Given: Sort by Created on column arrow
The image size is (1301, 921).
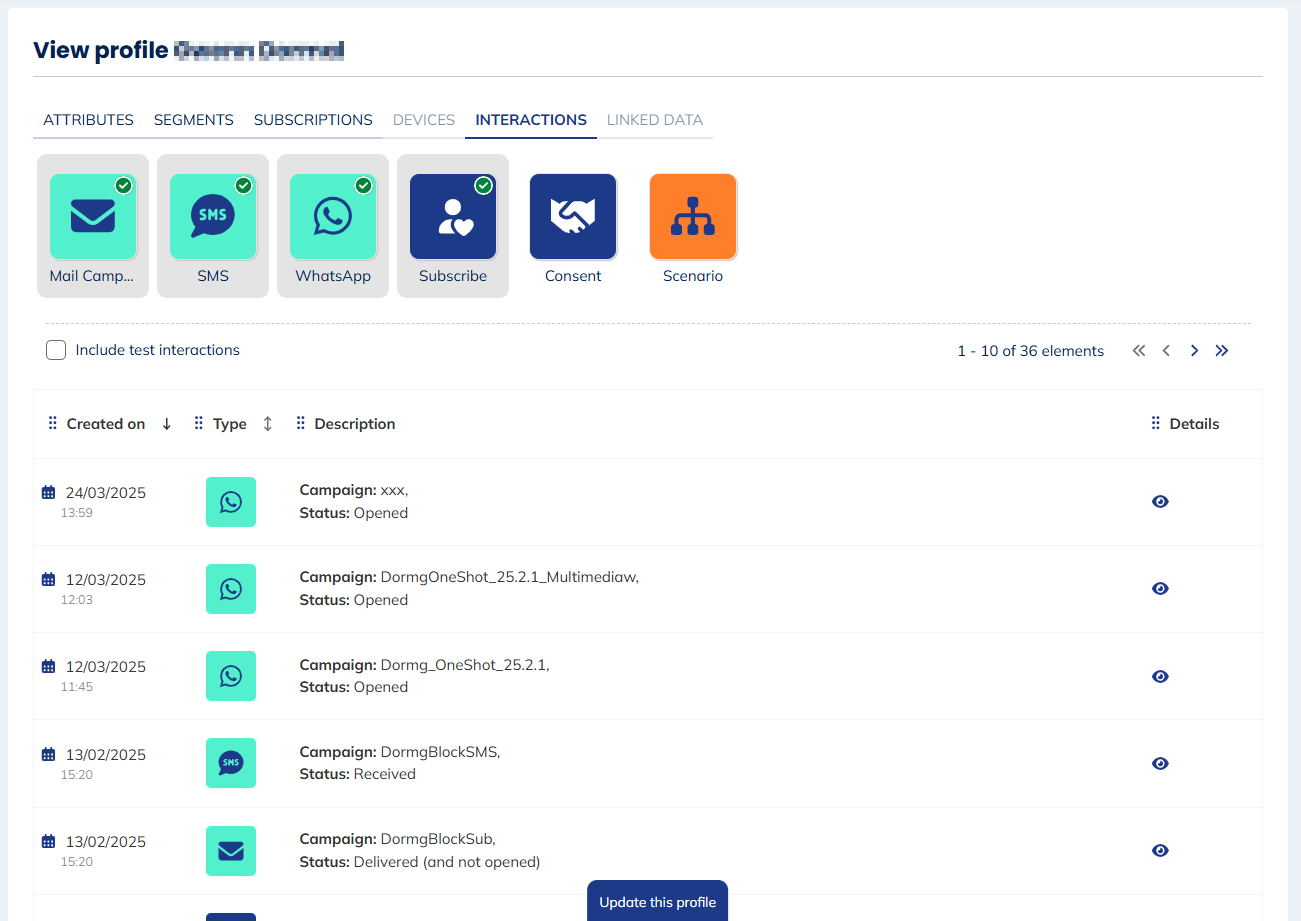Looking at the screenshot, I should coord(167,424).
